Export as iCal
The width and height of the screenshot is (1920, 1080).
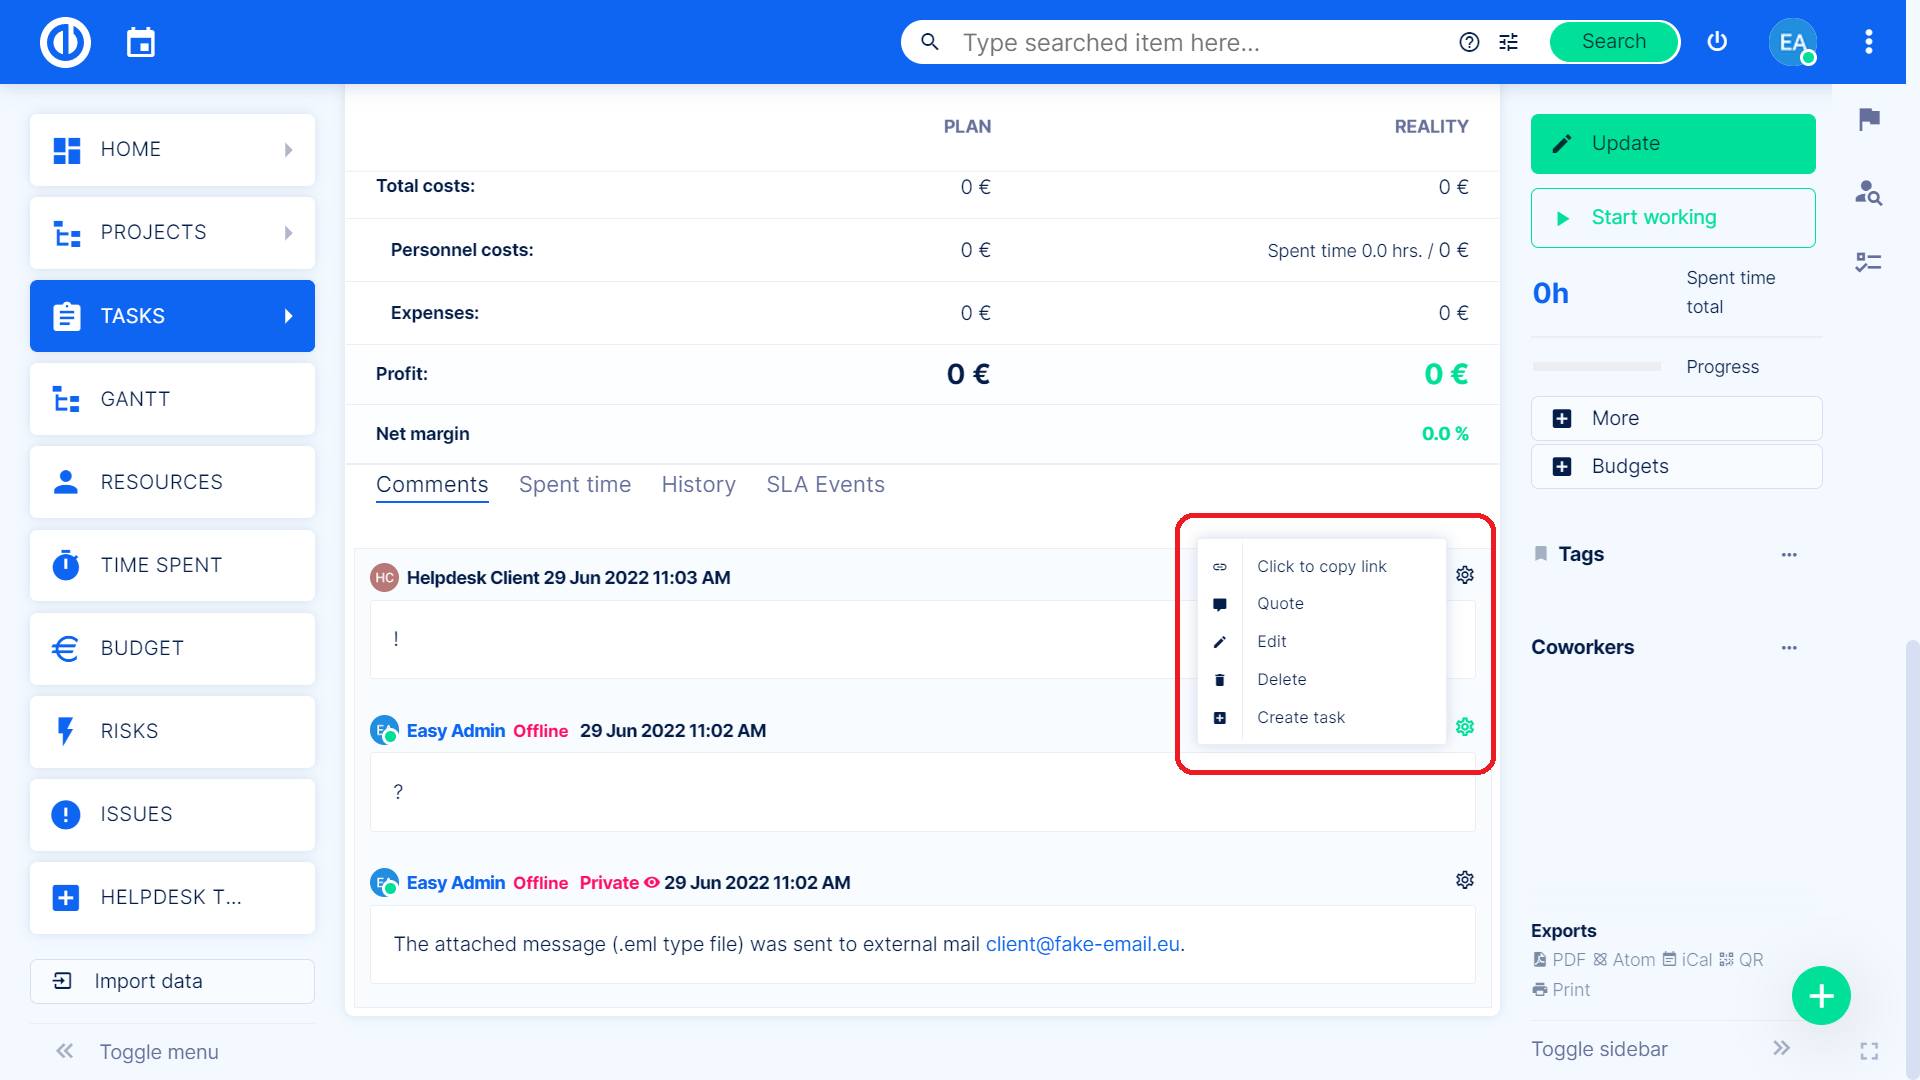[x=1687, y=960]
